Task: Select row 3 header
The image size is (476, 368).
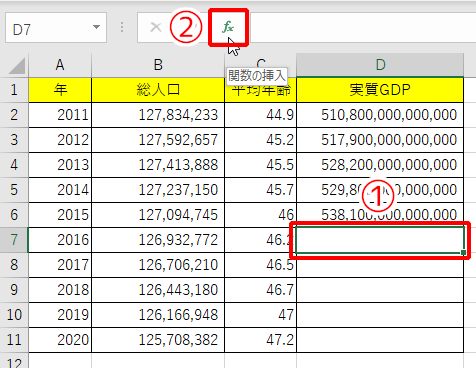Action: click(x=14, y=140)
